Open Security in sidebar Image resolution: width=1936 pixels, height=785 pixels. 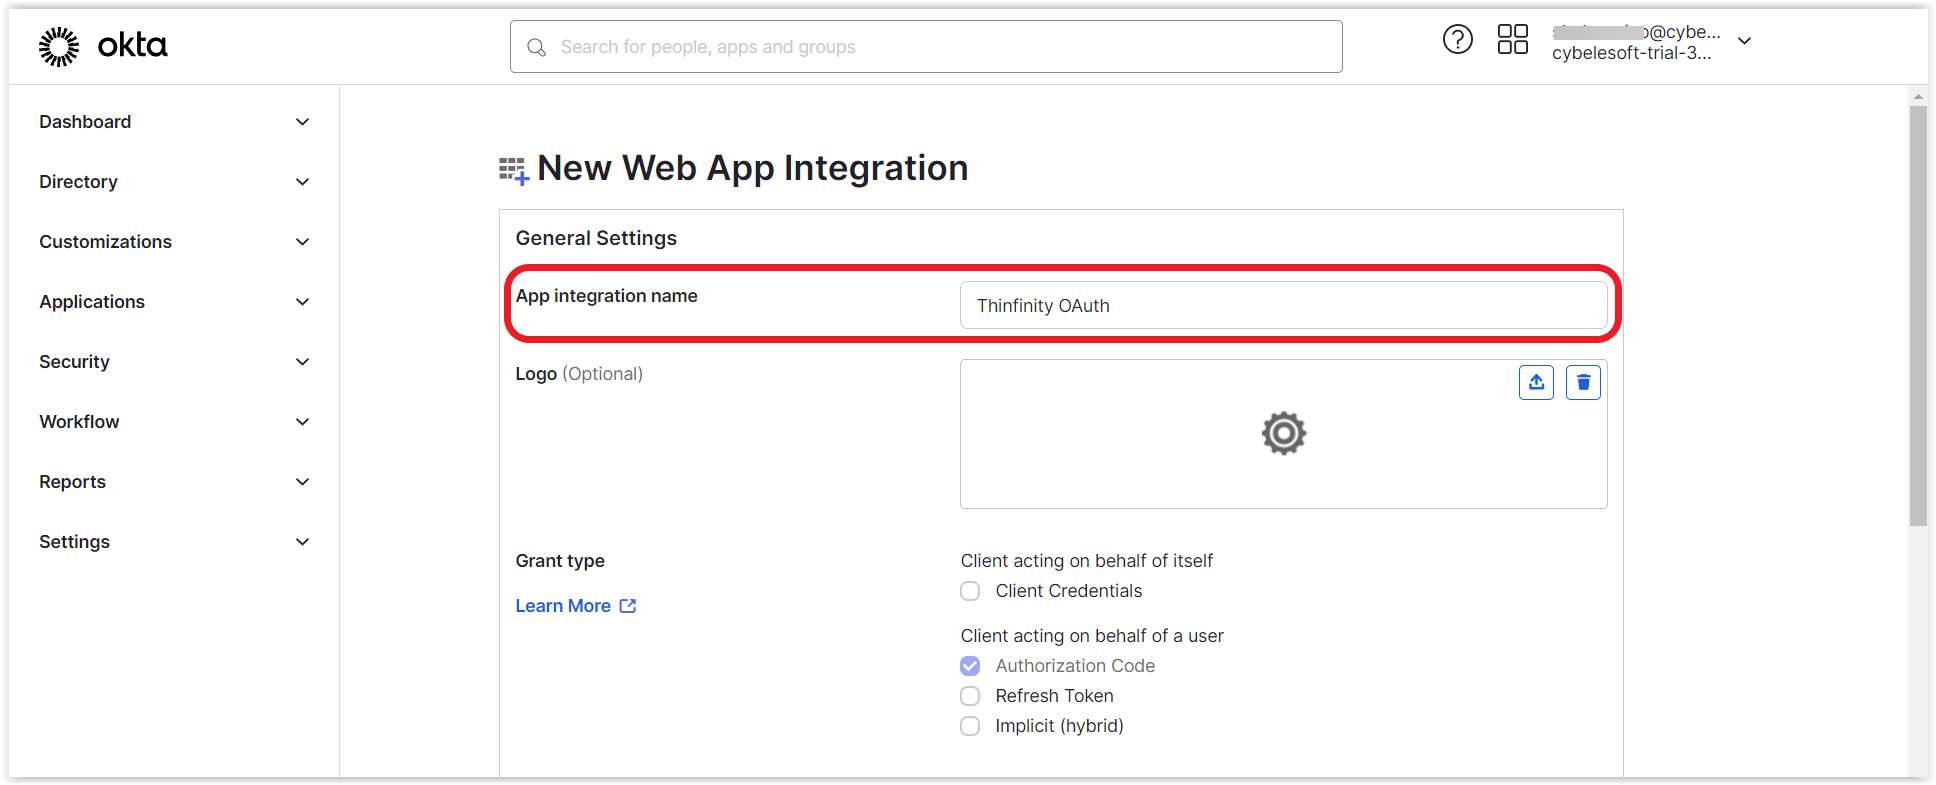point(74,362)
